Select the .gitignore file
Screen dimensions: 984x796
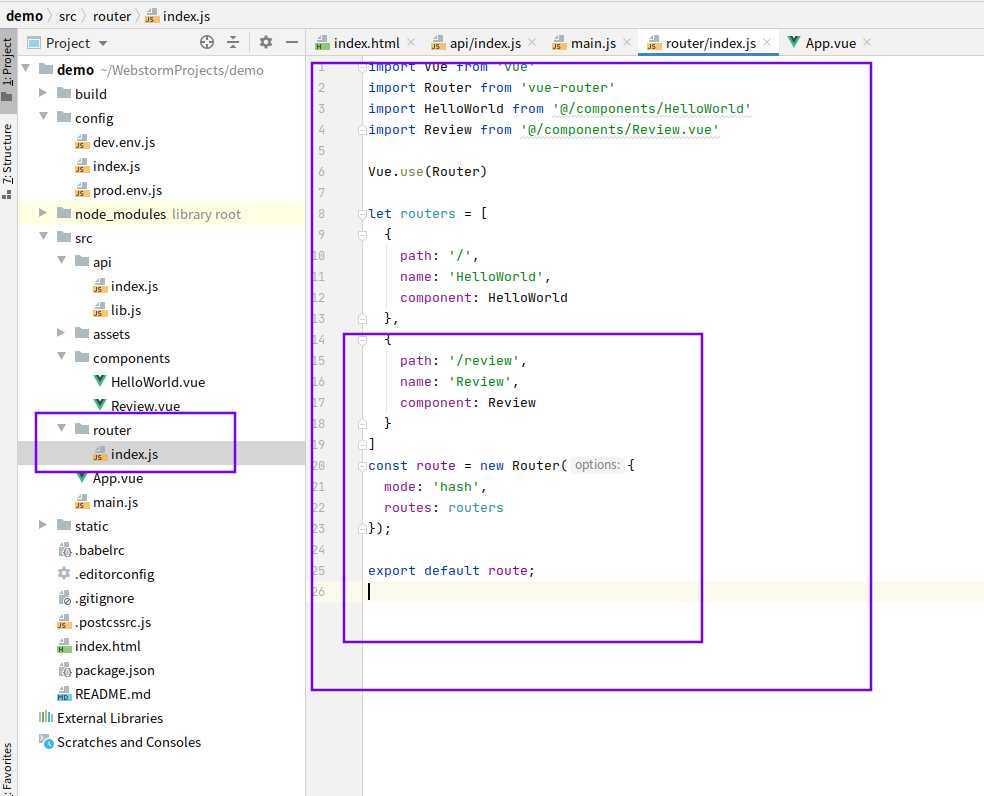(x=104, y=598)
